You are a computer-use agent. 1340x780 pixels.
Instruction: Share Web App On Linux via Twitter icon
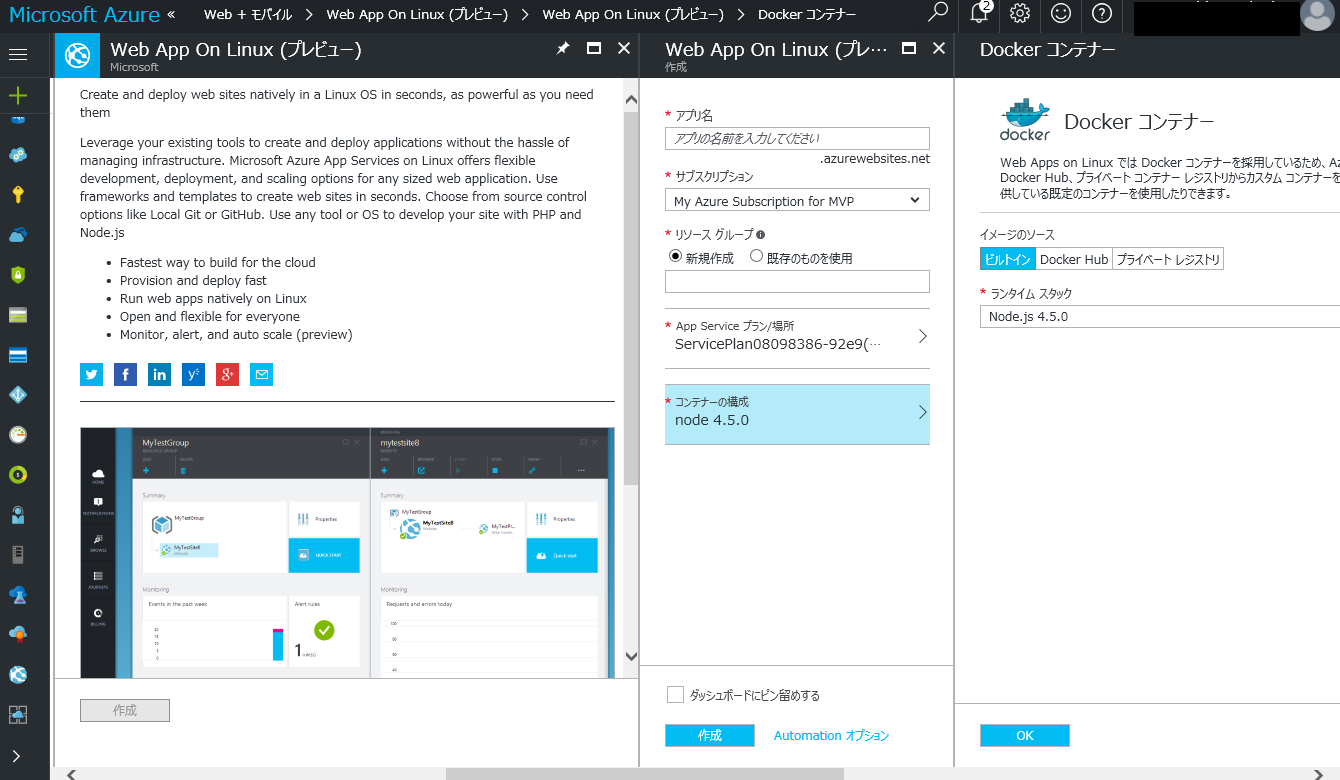[91, 374]
